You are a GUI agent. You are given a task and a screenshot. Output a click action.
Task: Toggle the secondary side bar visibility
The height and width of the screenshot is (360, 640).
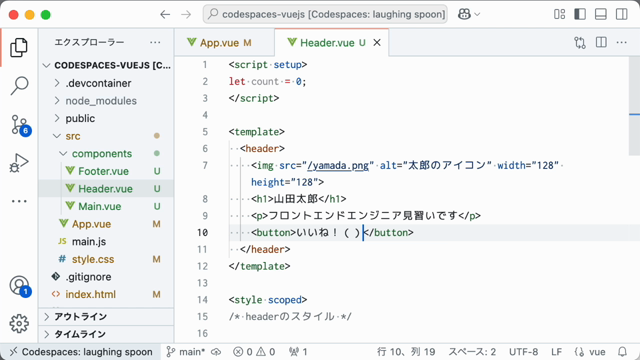(x=622, y=14)
